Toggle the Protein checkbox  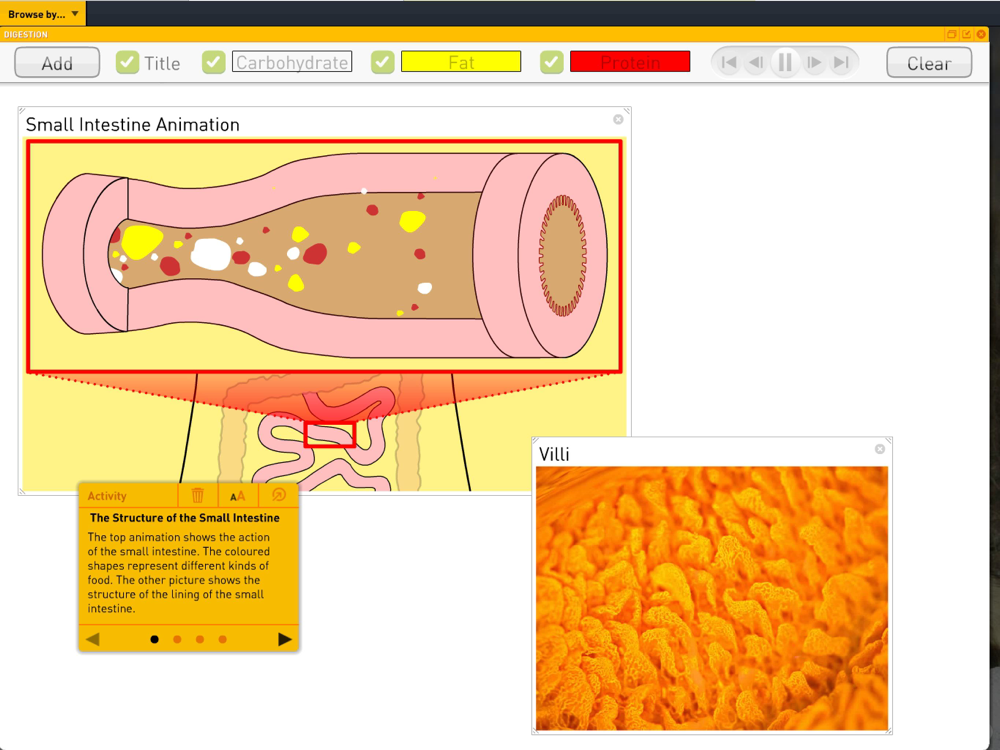(x=552, y=62)
